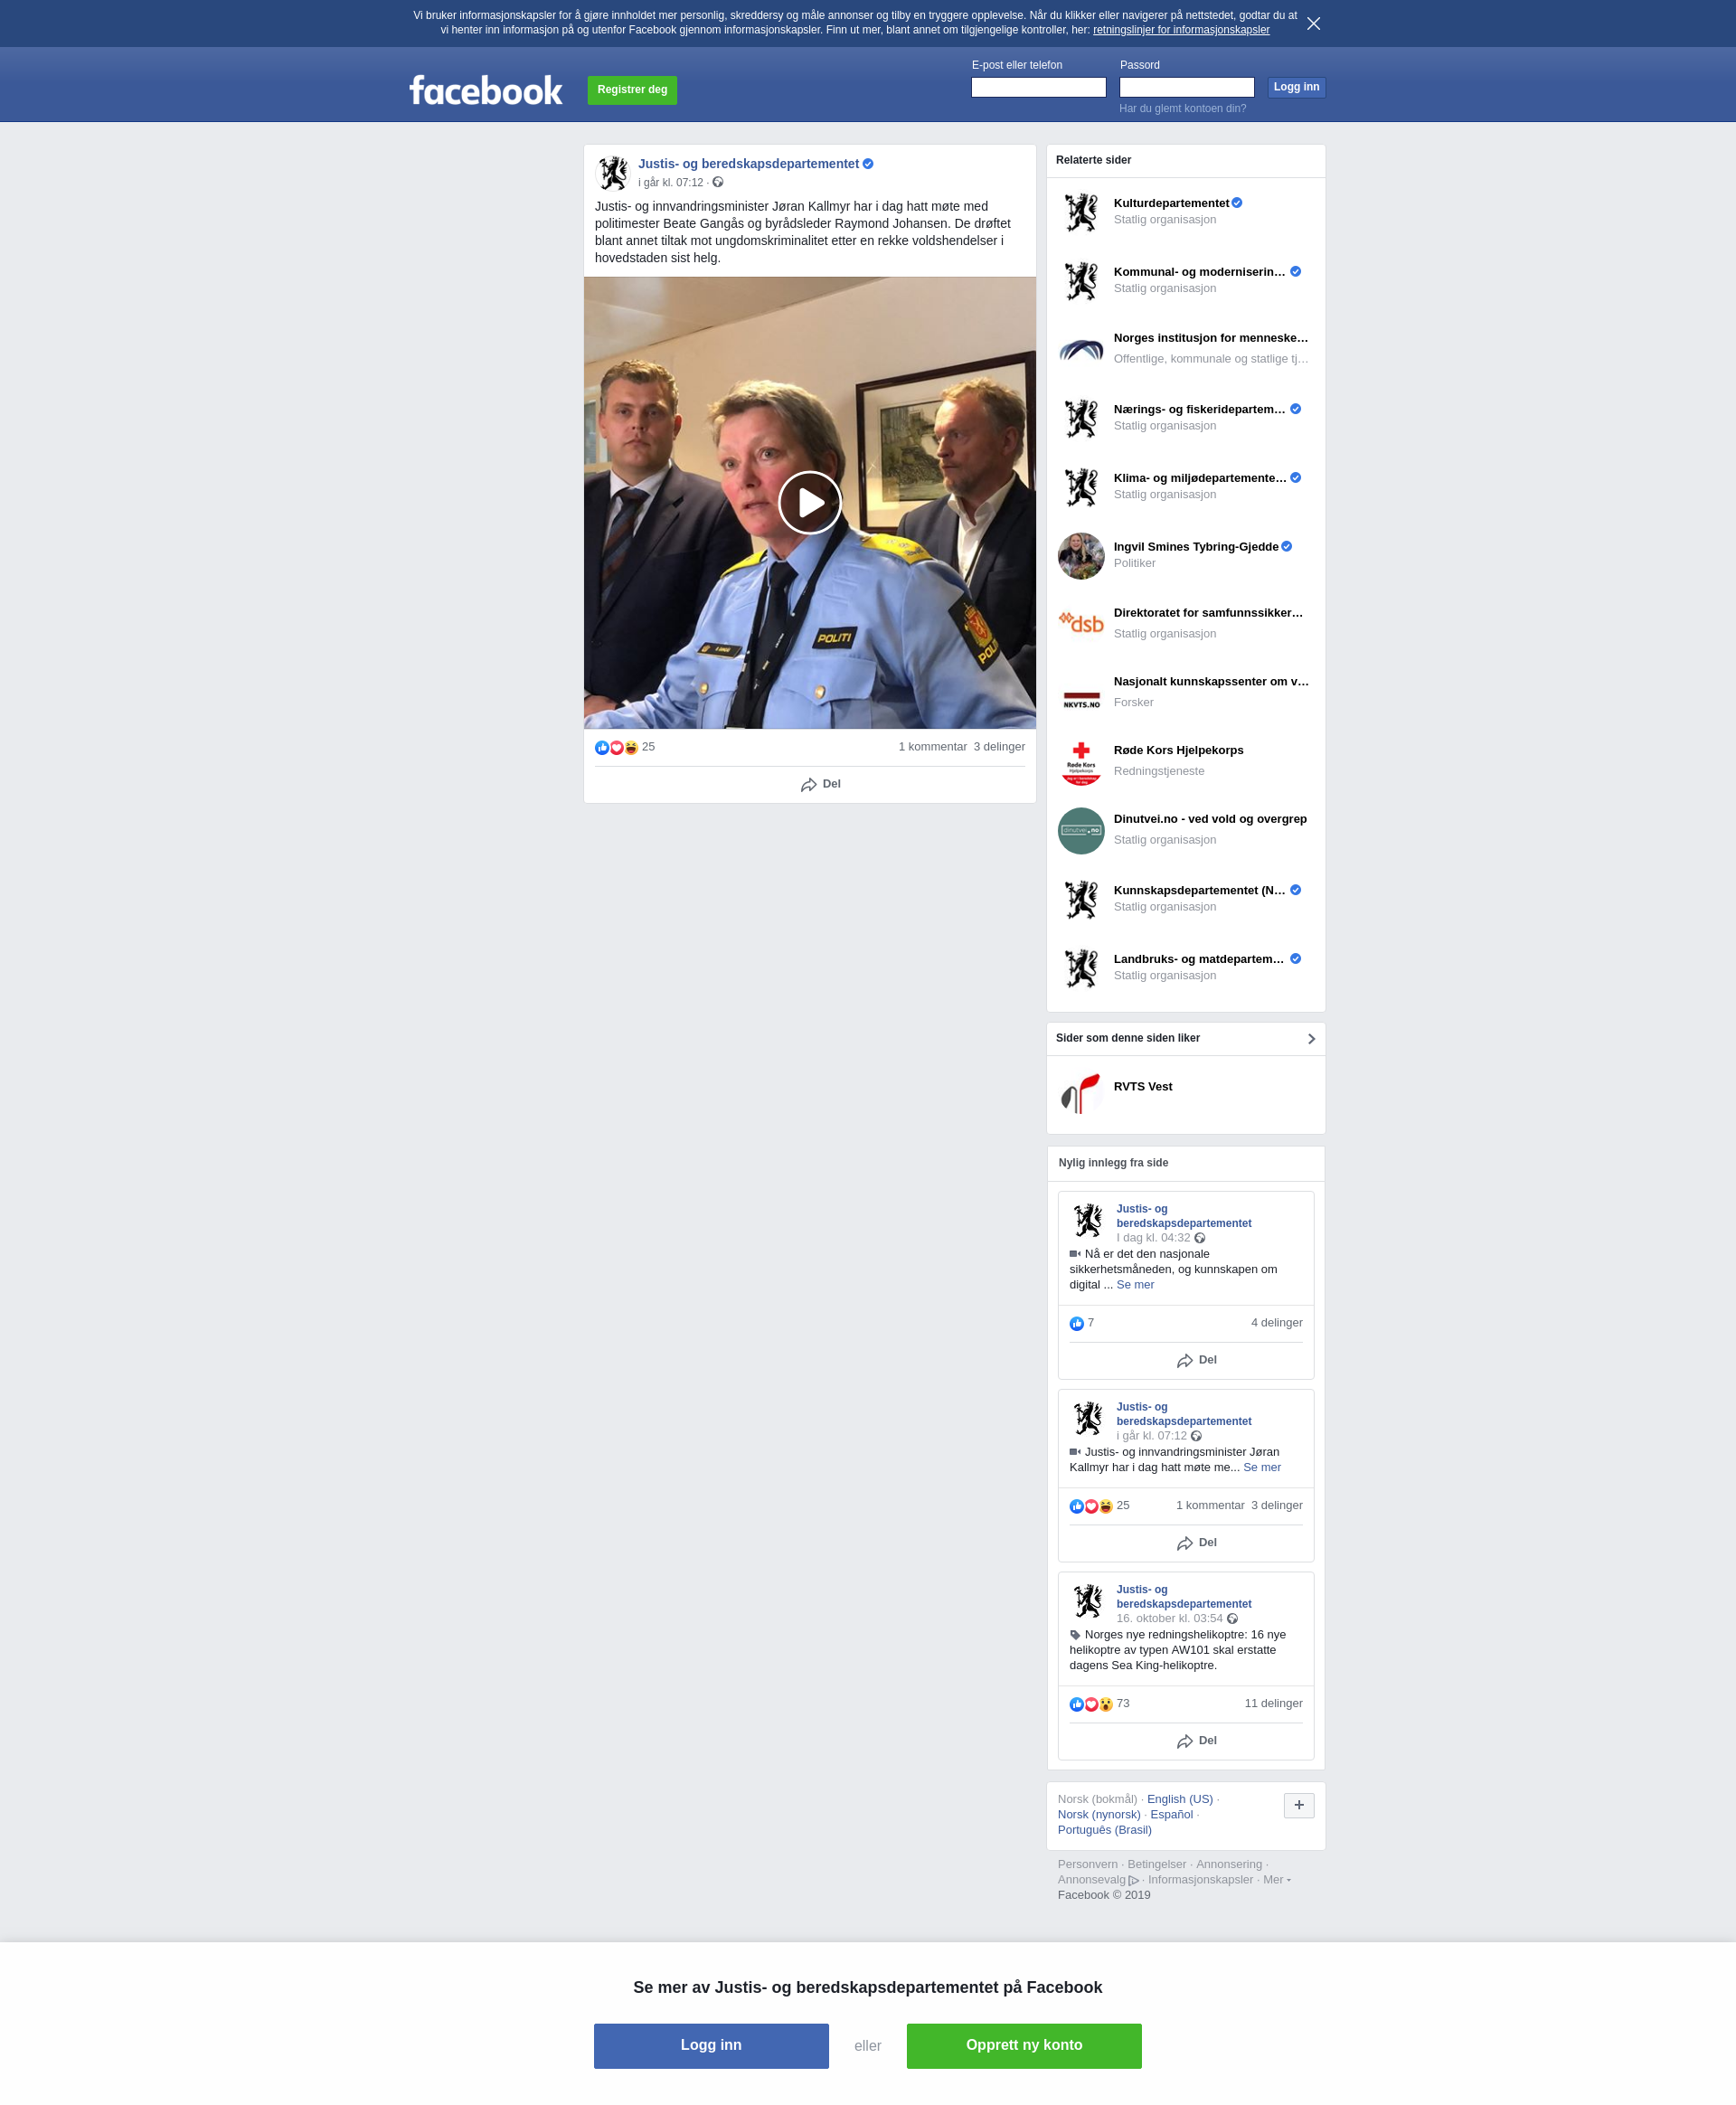Open the NKVTS.NO logo thumbnail
This screenshot has height=2105, width=1736.
pyautogui.click(x=1081, y=693)
